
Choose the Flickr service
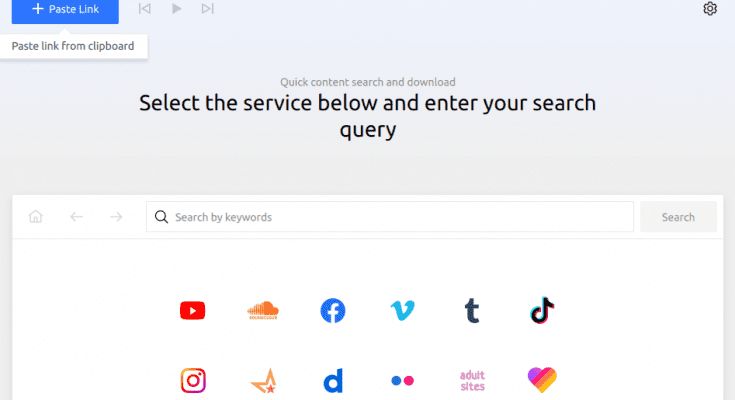coord(402,381)
